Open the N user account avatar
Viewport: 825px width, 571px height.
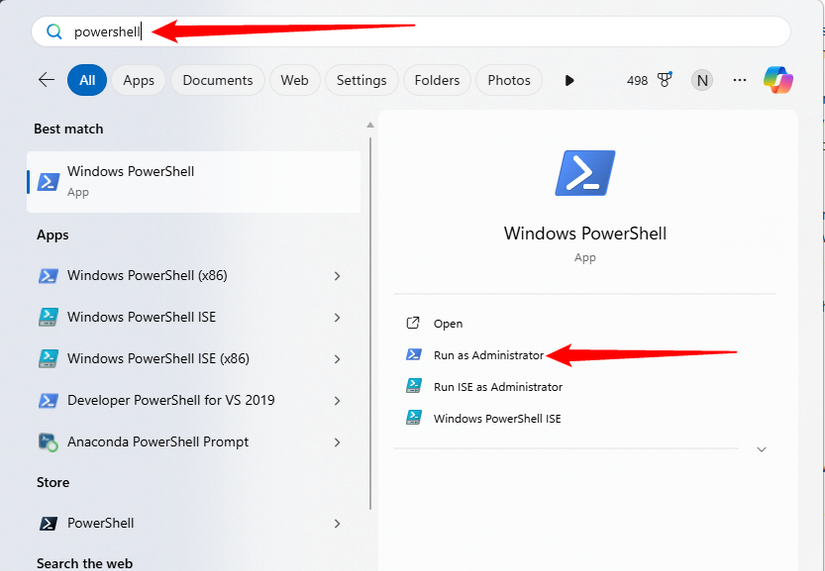(x=702, y=80)
